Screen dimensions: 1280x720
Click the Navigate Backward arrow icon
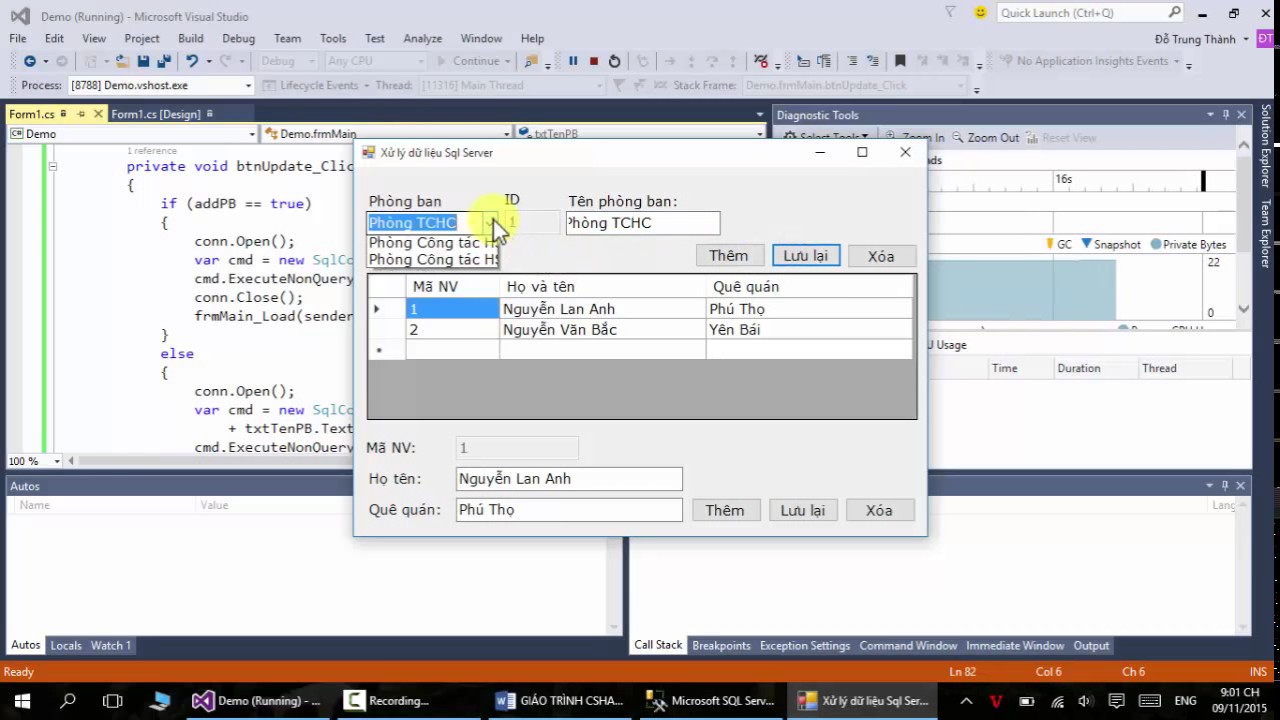coord(30,61)
